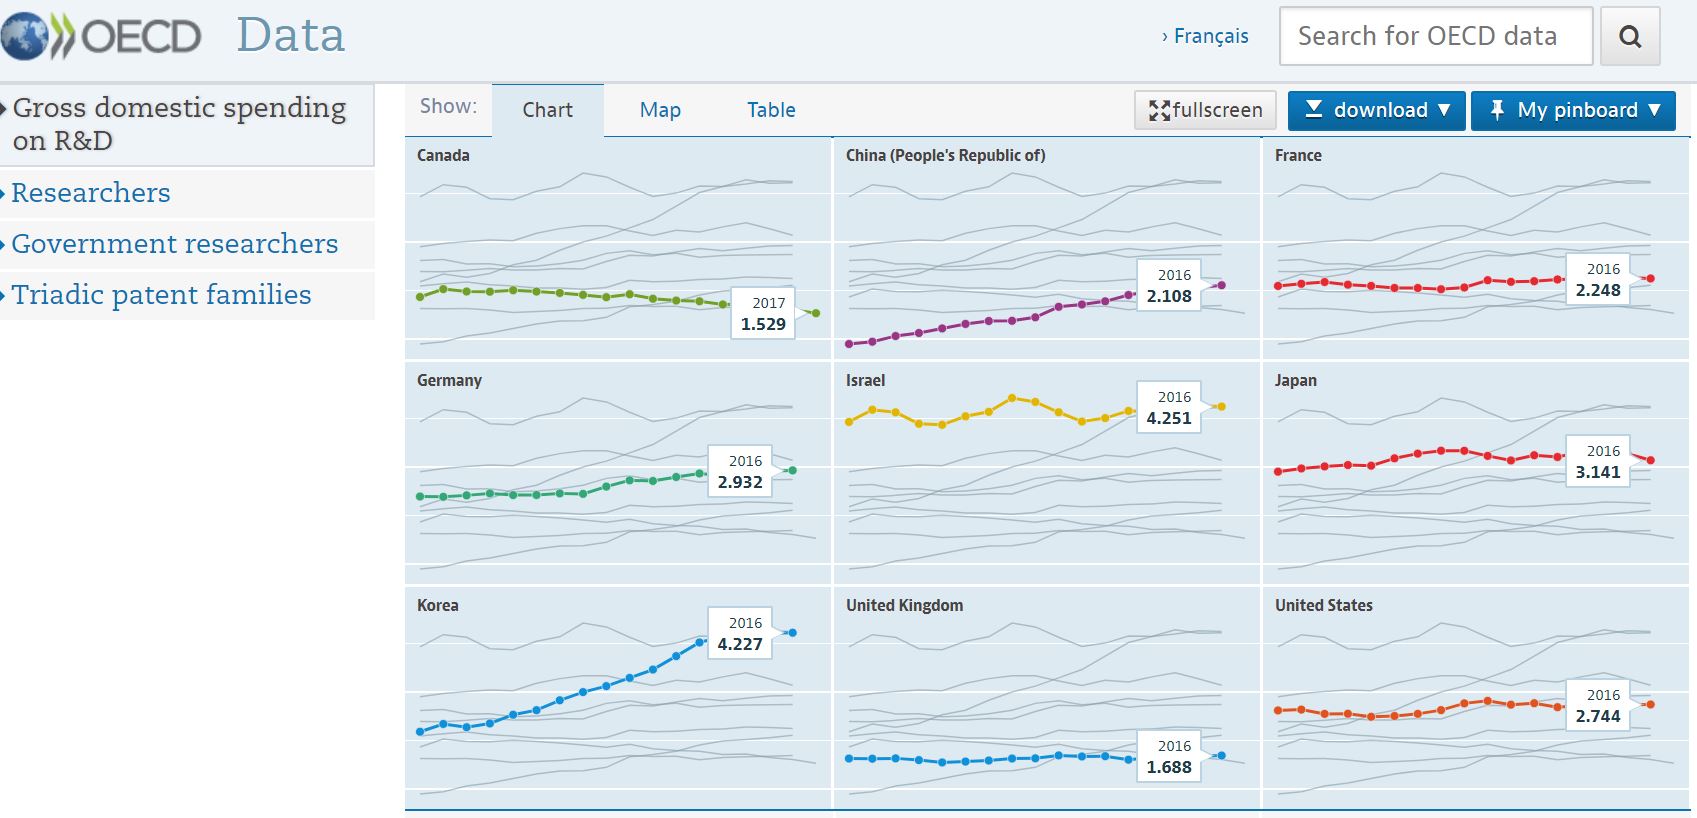1697x818 pixels.
Task: Click the United Kingdom 2016 value 1.688 label
Action: coord(1169,757)
